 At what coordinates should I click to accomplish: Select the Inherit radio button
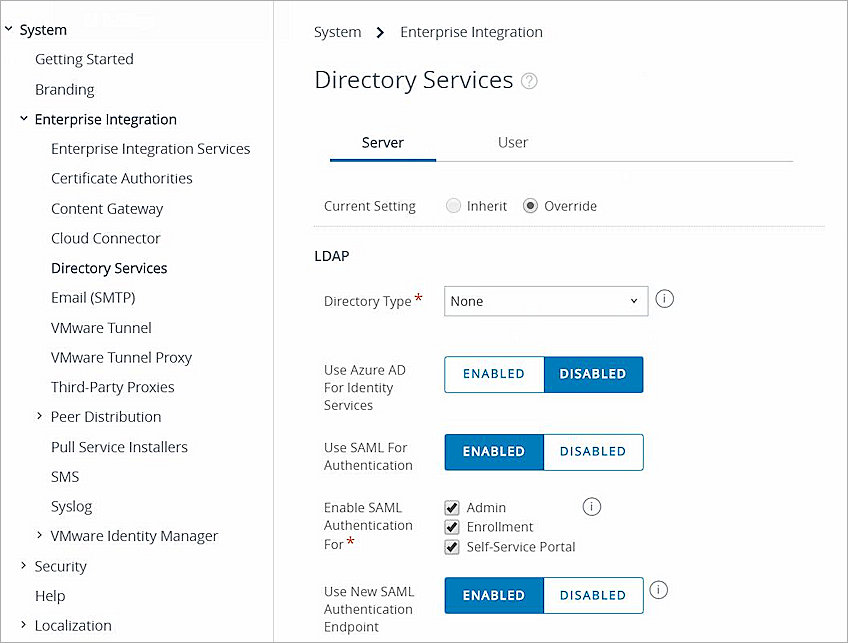click(x=454, y=206)
